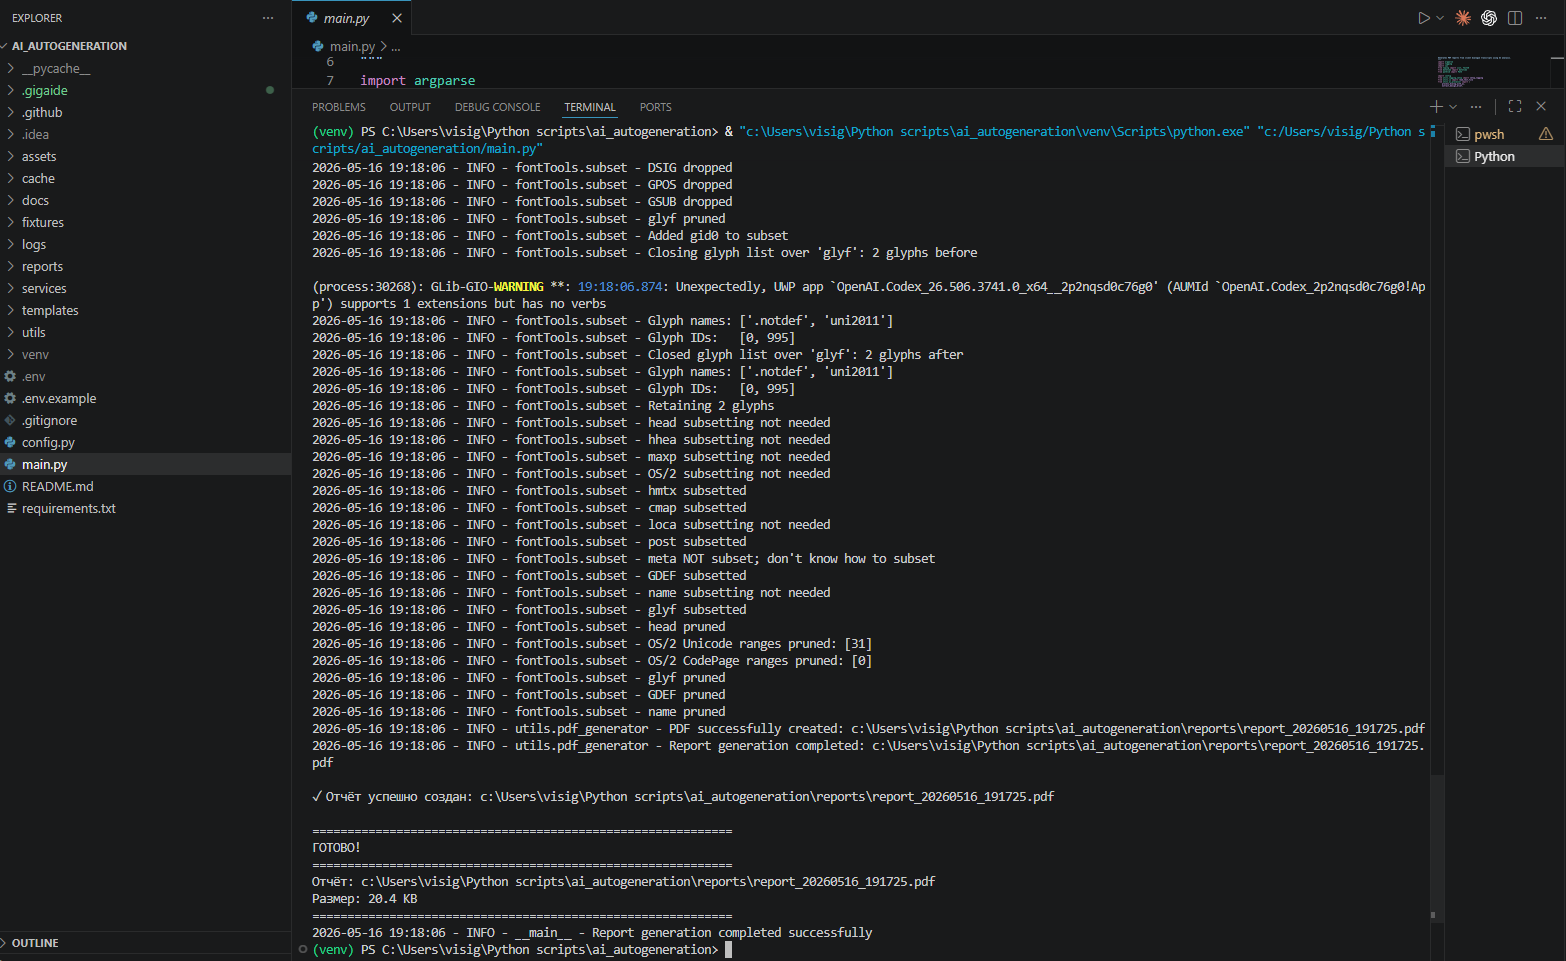Screen dimensions: 1566x961
Task: Click the Python icon beside config.py
Action: point(10,442)
